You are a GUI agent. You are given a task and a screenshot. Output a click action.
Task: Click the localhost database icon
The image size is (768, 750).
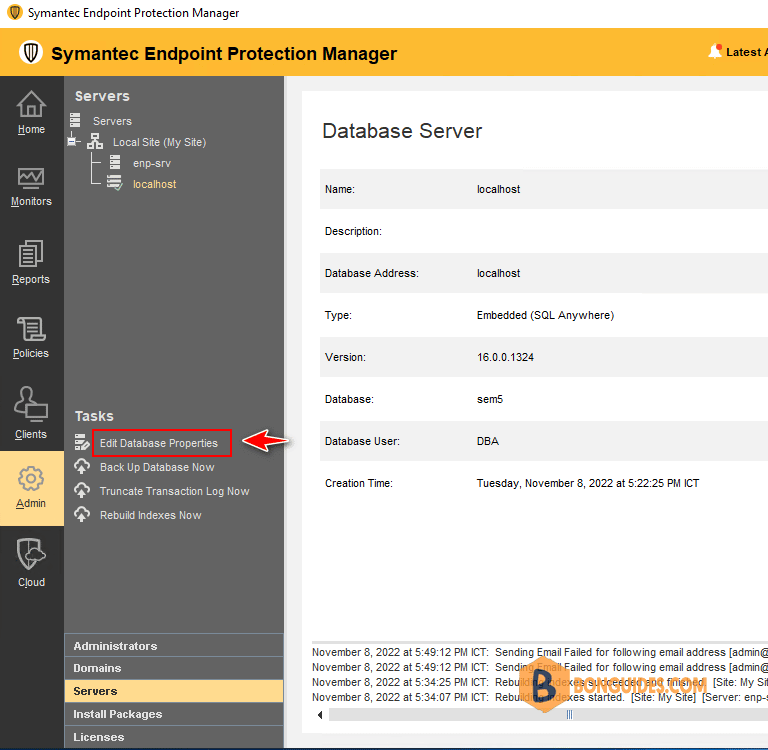tap(115, 183)
